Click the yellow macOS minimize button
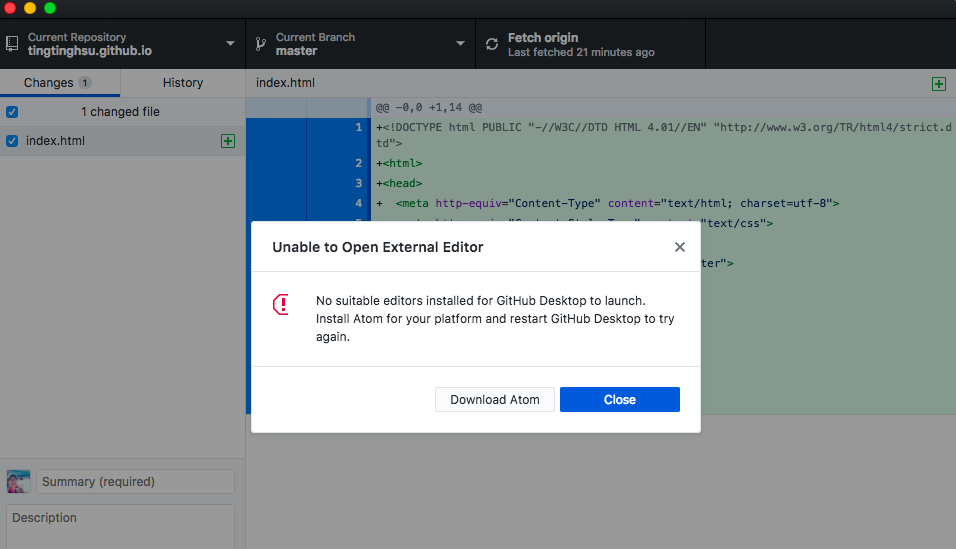This screenshot has width=956, height=549. [30, 8]
